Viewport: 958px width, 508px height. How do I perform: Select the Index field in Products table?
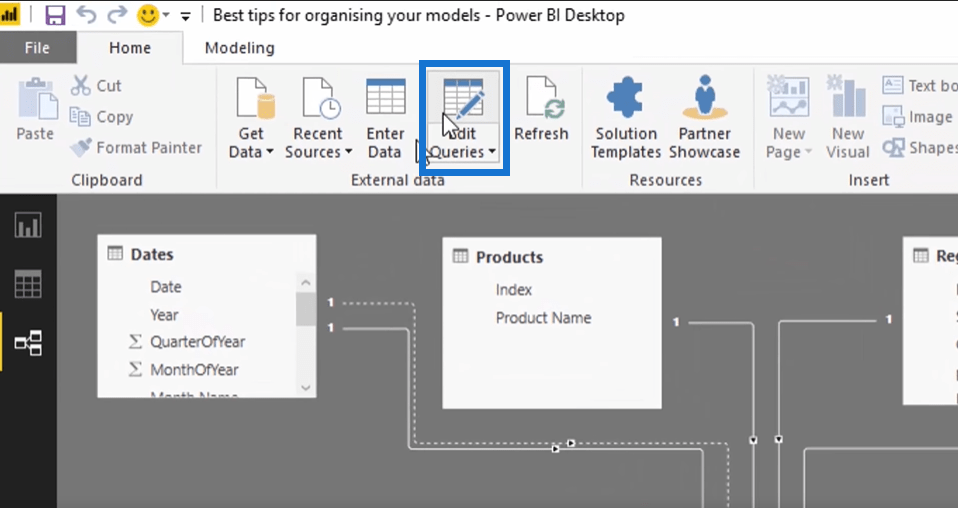514,290
